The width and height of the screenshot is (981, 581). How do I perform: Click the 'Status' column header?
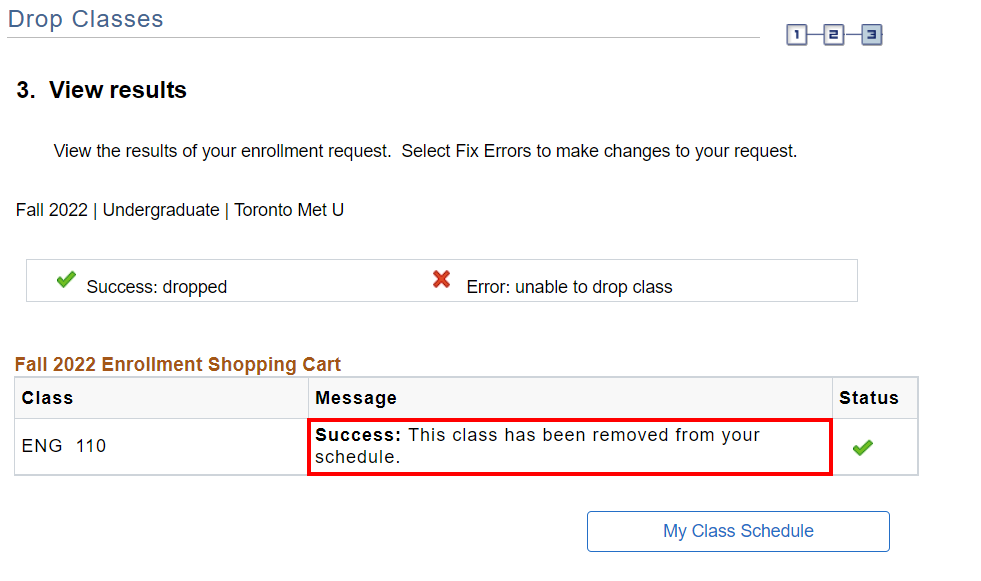point(869,398)
